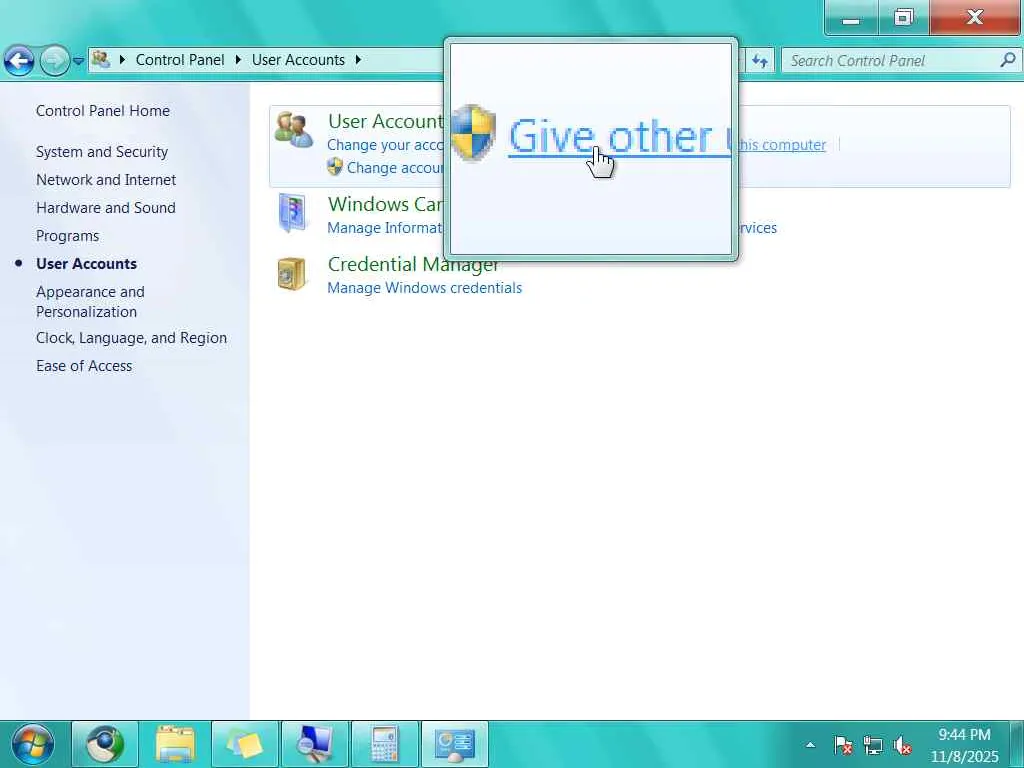
Task: Click the magnified shield icon in zoom lens
Action: (473, 133)
